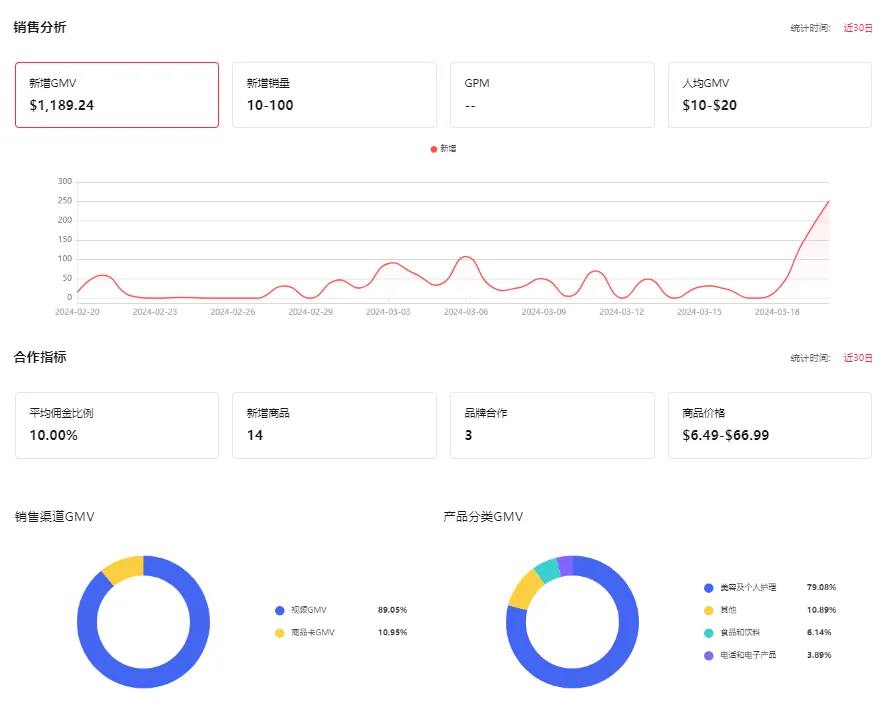
Task: Click the teal segment of the 产品分类GMV donut
Action: [x=548, y=571]
